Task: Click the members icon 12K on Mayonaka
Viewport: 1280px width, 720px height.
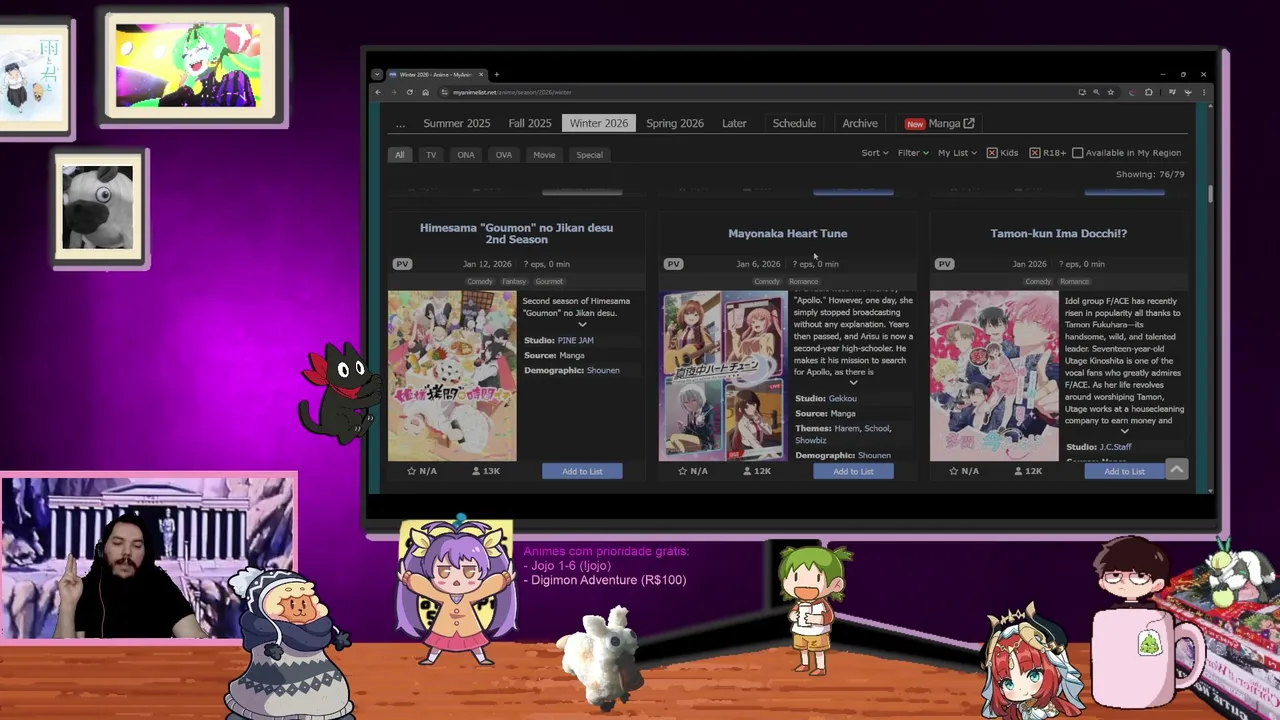Action: pos(747,471)
